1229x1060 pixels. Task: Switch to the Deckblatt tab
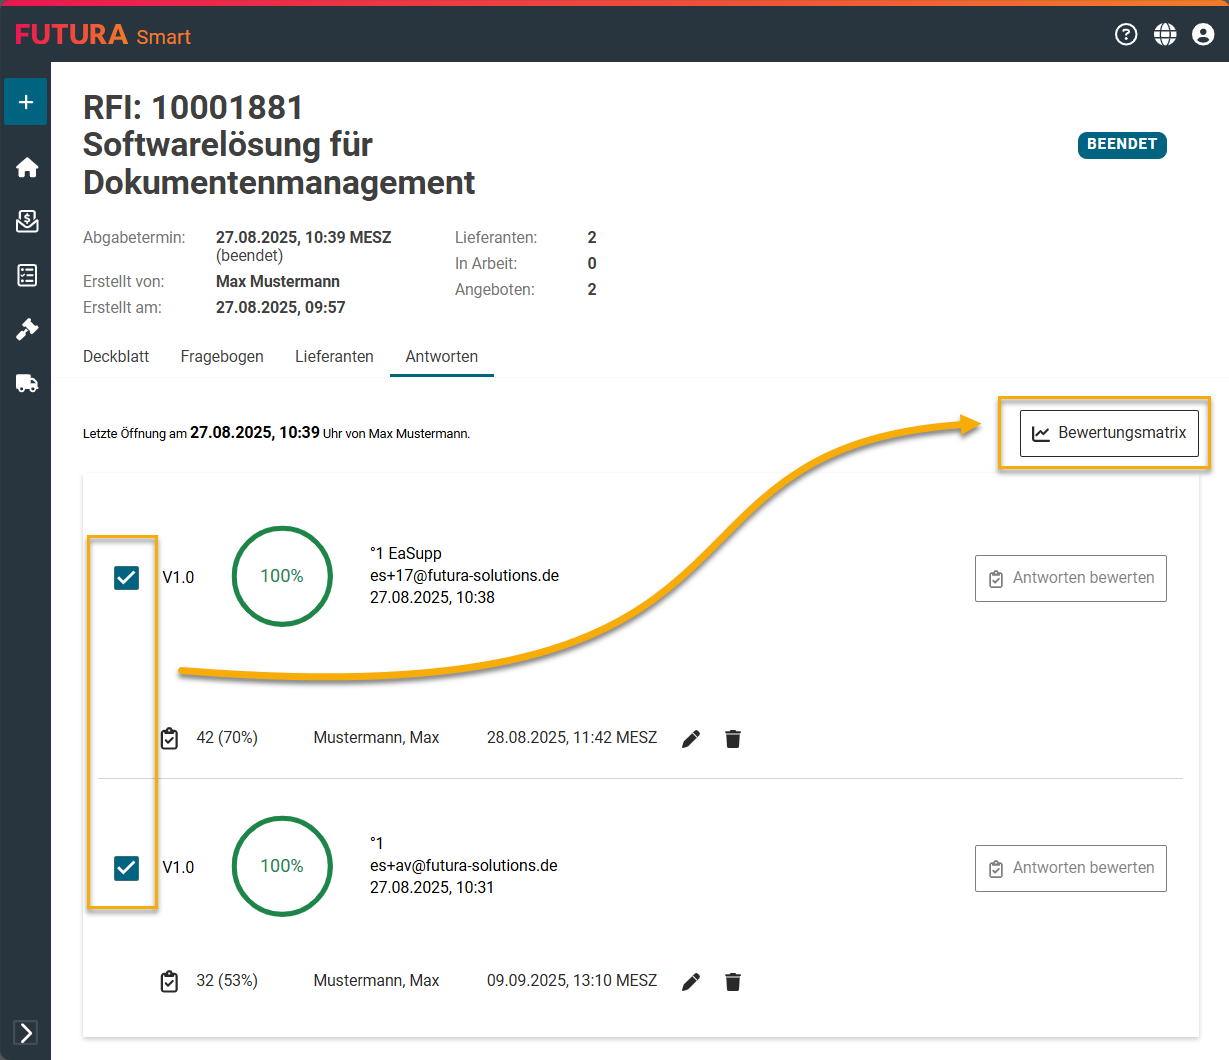tap(116, 357)
